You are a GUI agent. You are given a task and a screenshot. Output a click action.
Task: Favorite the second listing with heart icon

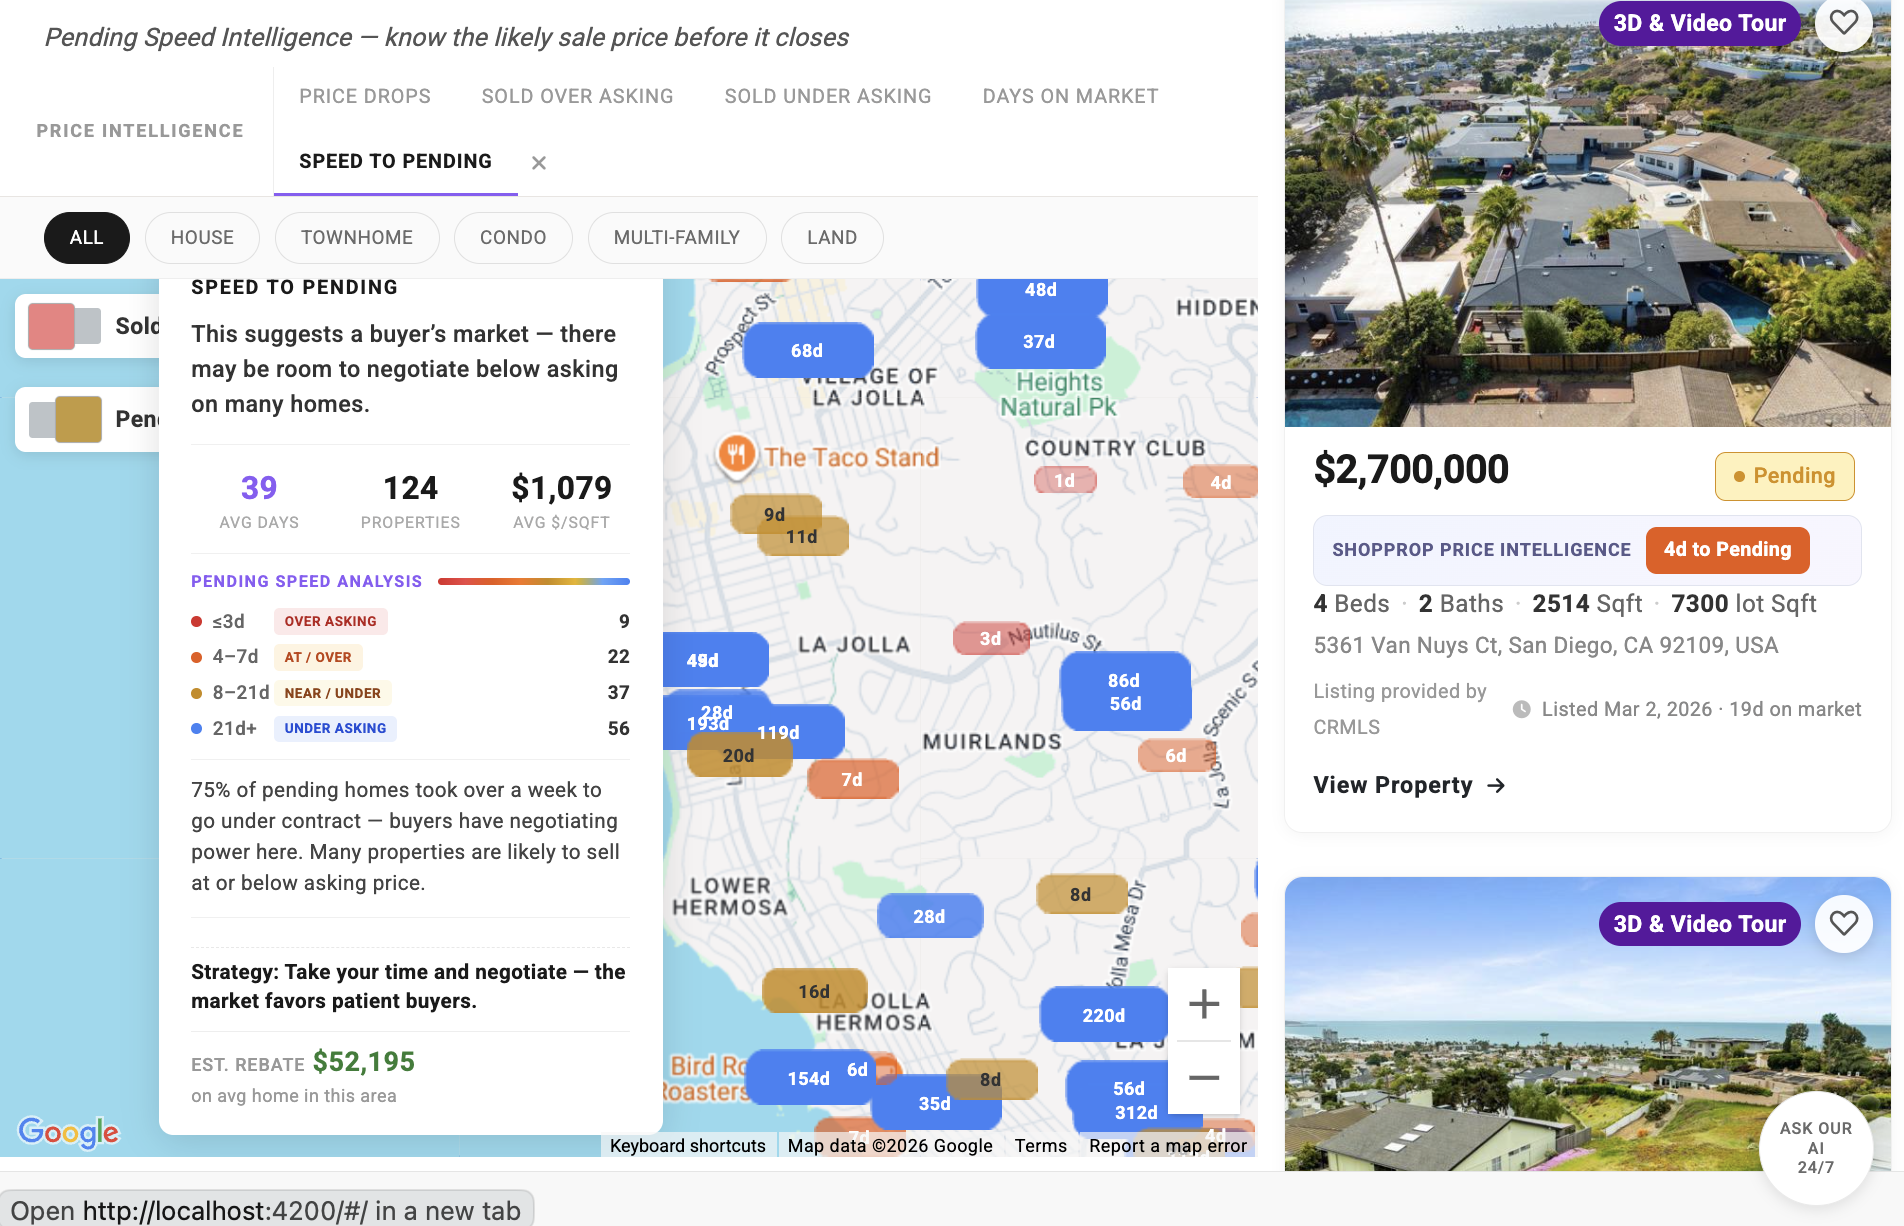click(1843, 923)
